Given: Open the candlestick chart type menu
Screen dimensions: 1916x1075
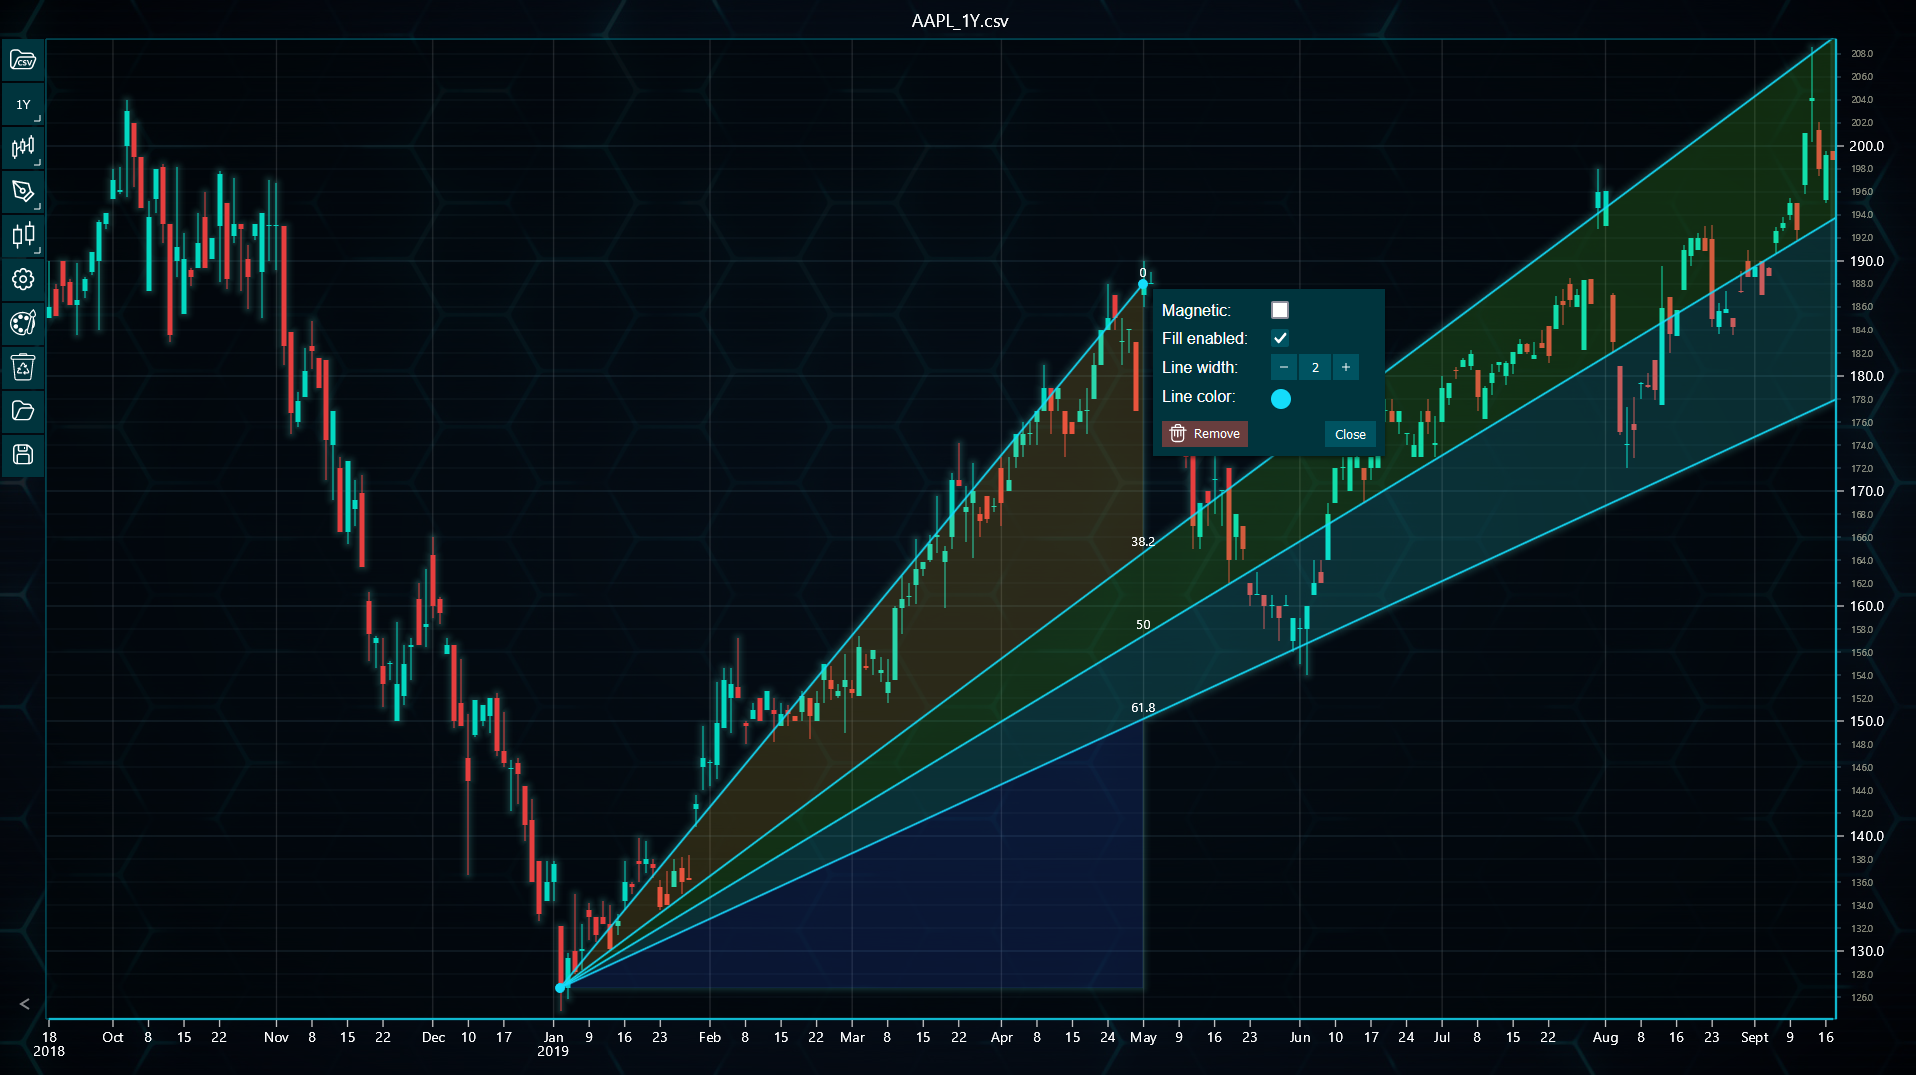Looking at the screenshot, I should point(23,148).
